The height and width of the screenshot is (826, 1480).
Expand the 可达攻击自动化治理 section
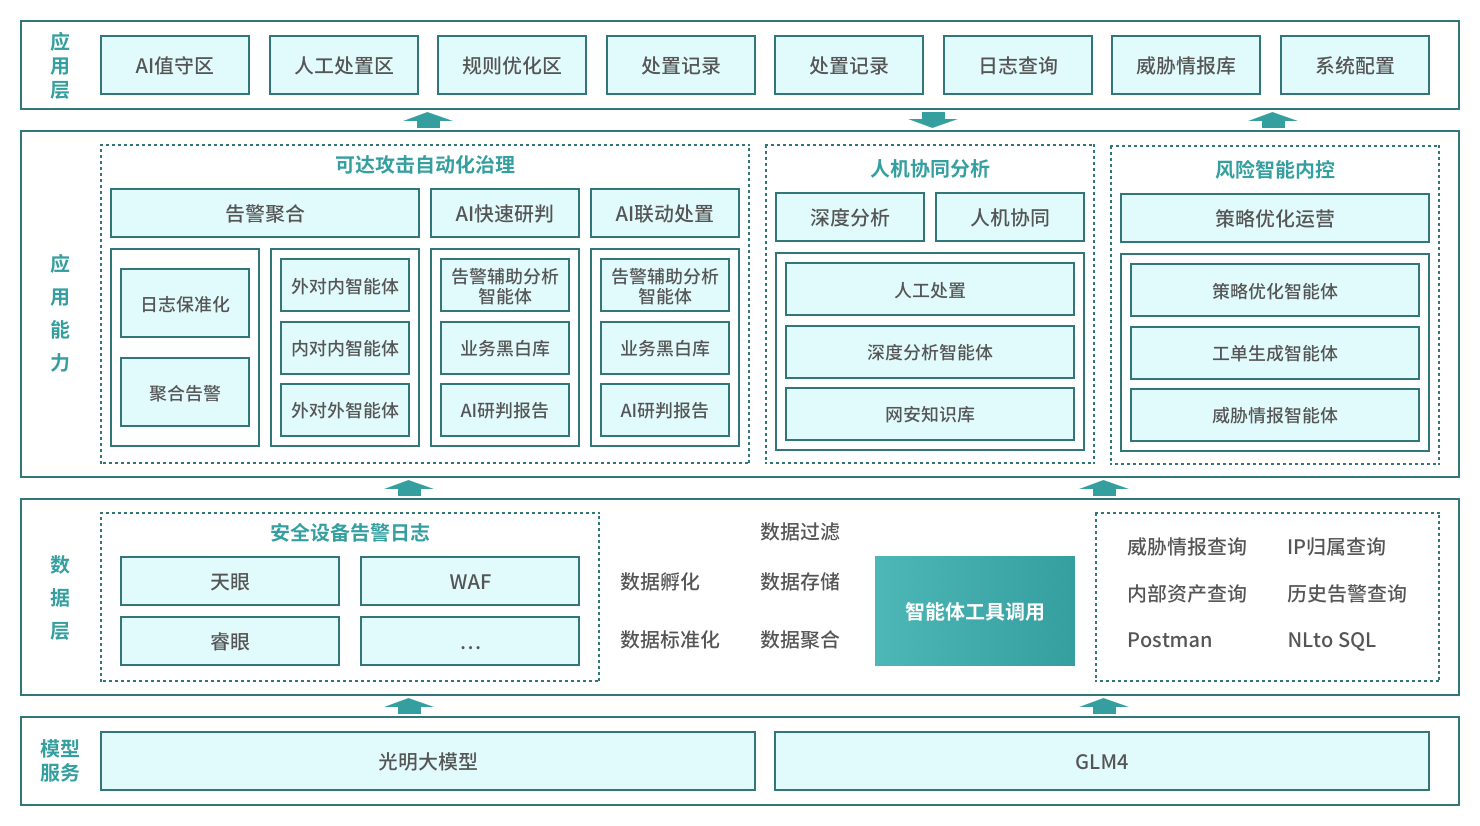pyautogui.click(x=424, y=166)
